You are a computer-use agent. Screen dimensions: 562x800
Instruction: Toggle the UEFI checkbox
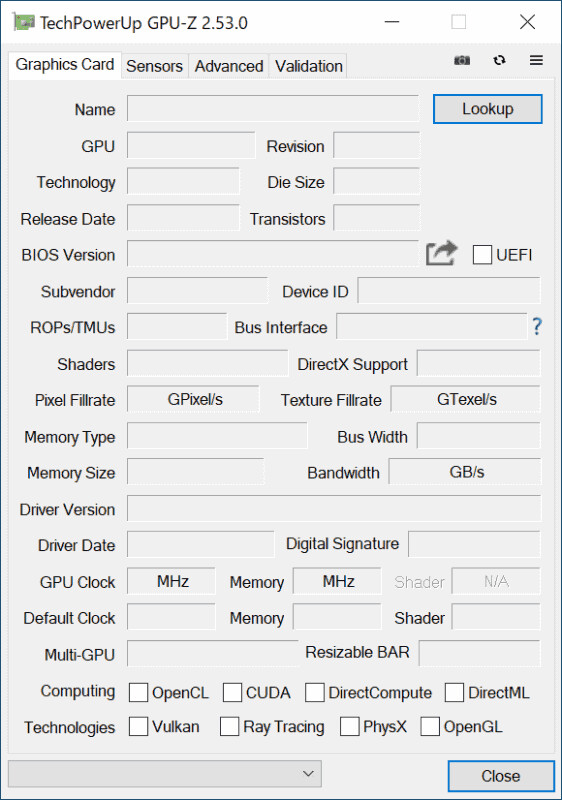[x=482, y=255]
